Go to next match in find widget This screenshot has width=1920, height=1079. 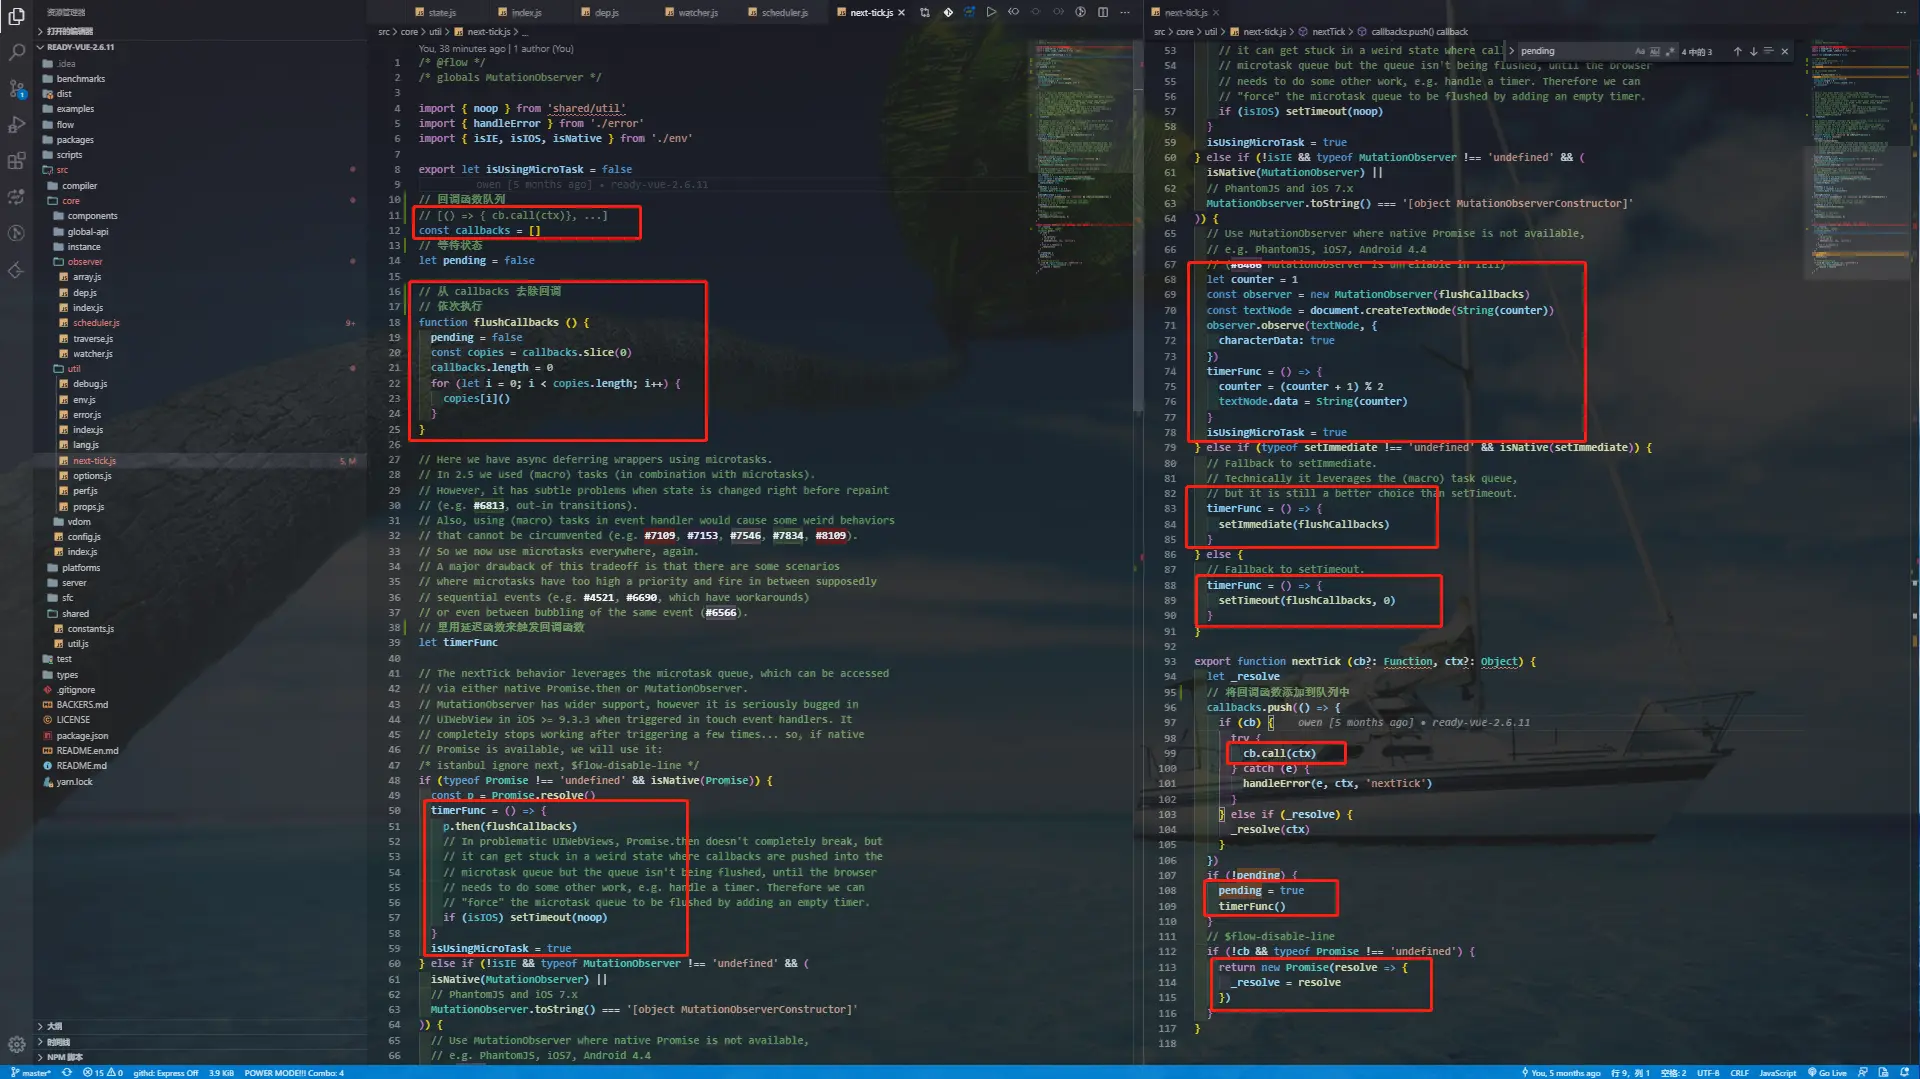pos(1753,51)
